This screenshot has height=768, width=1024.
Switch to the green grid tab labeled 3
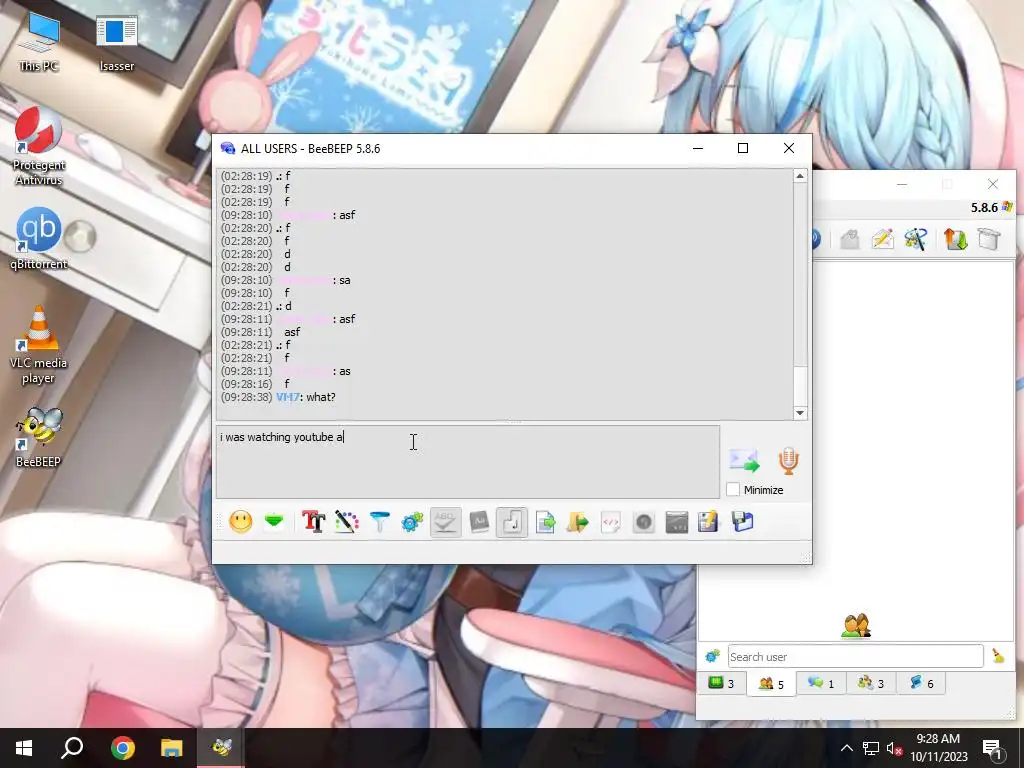[x=722, y=683]
